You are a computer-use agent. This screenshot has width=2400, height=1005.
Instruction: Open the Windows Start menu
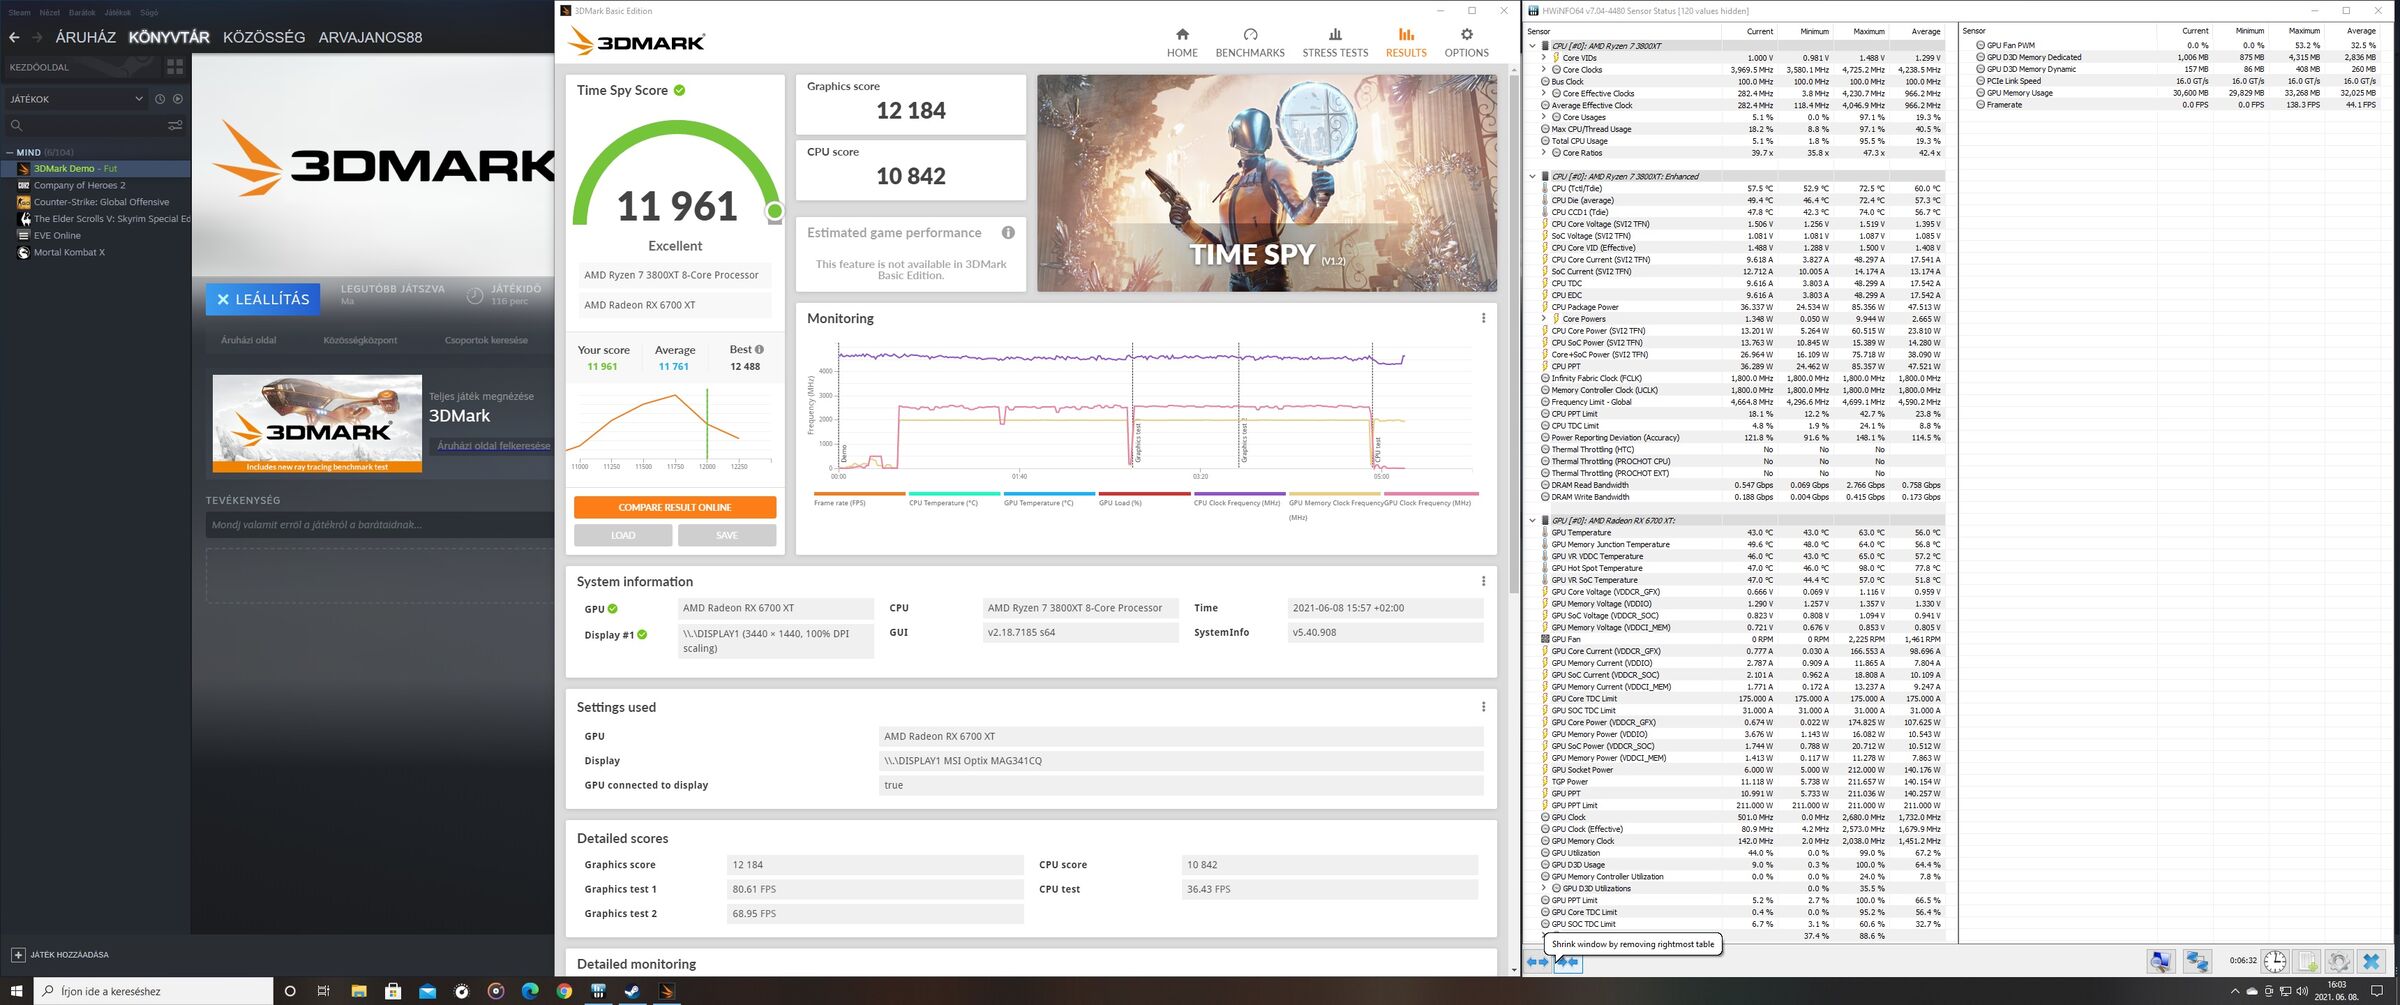click(x=16, y=991)
